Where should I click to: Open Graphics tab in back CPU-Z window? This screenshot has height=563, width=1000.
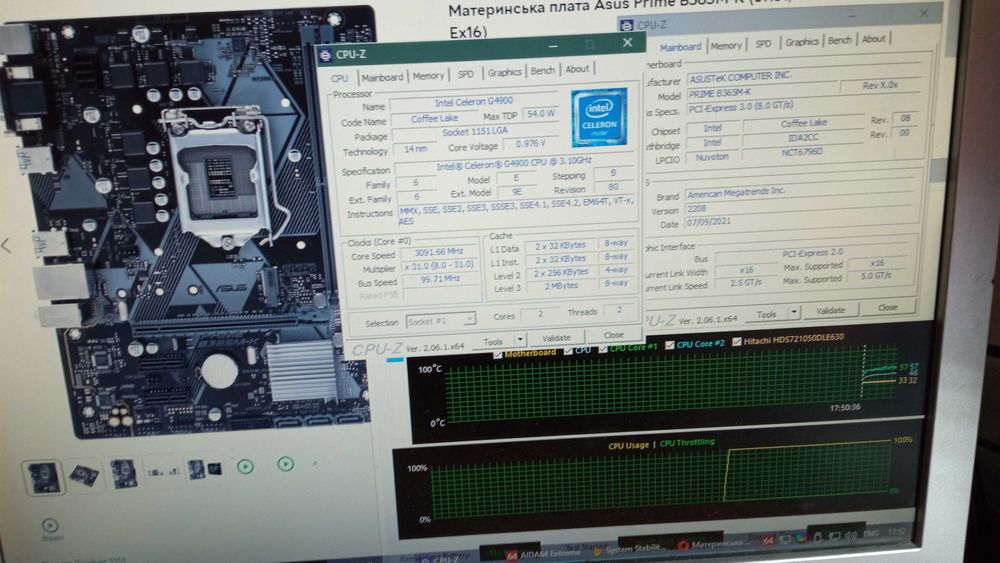(x=802, y=42)
